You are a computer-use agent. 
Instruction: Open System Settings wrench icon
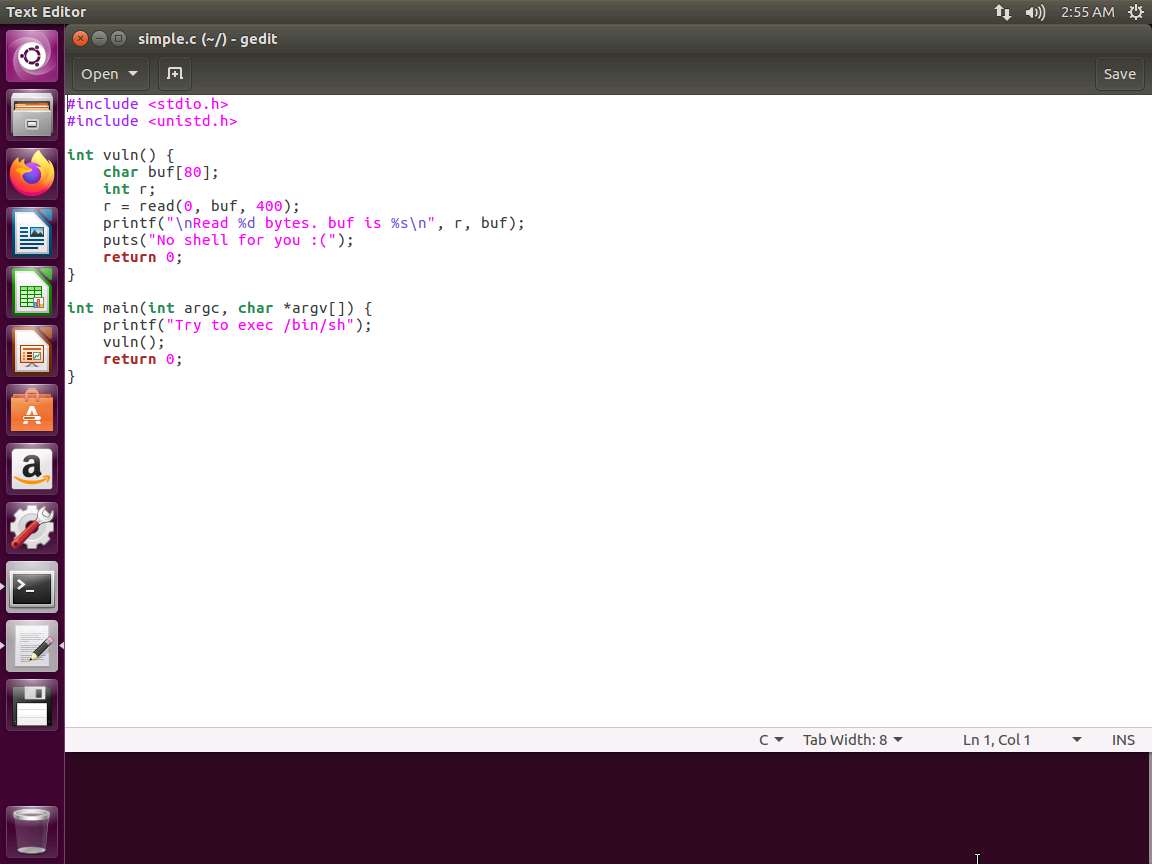click(32, 528)
